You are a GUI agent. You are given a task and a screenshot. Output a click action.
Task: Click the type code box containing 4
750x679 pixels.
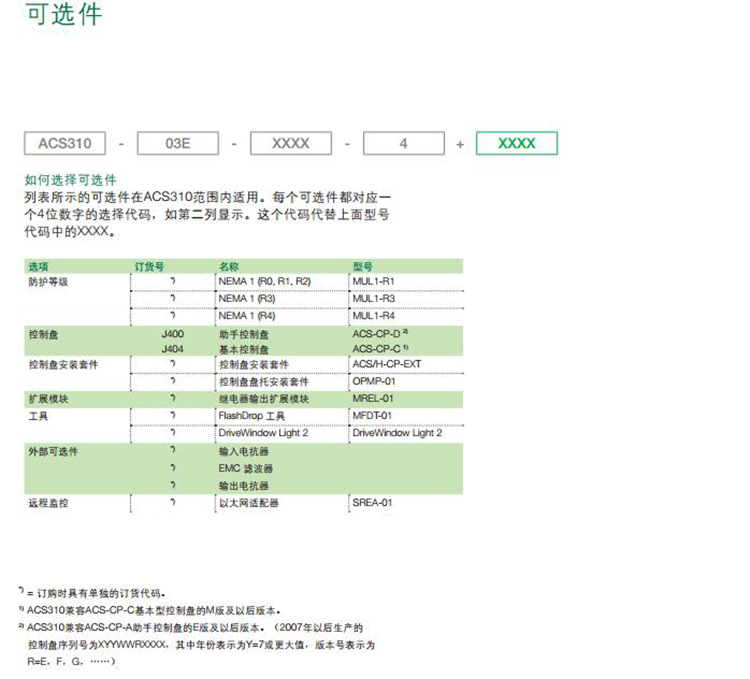tap(404, 143)
